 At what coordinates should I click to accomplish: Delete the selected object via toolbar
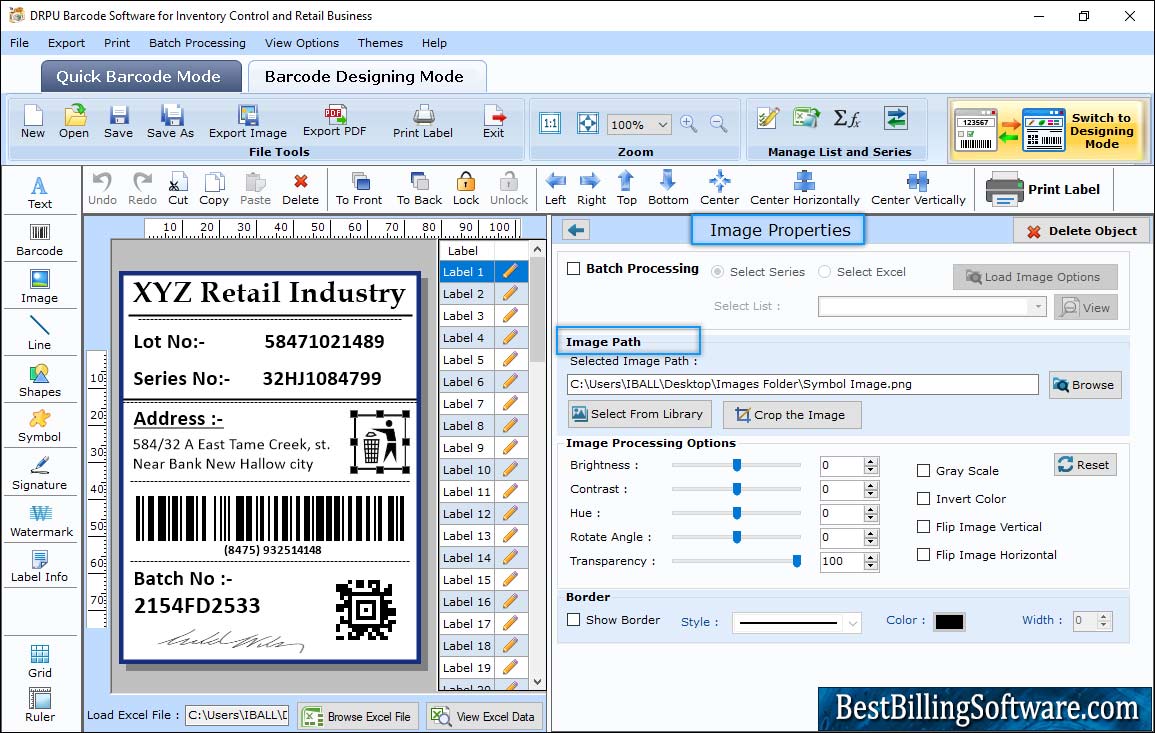pyautogui.click(x=301, y=189)
